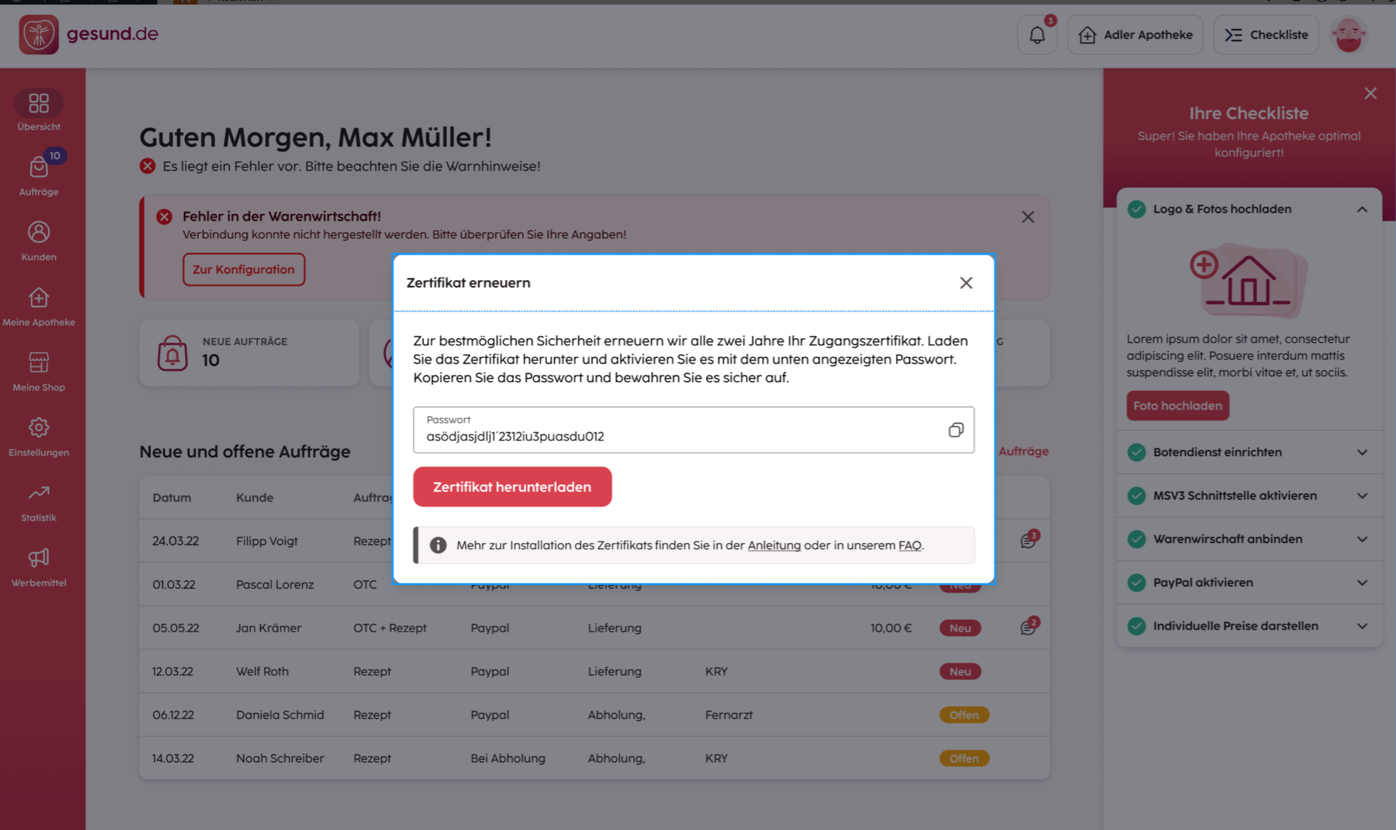Open the user avatar menu
Image resolution: width=1396 pixels, height=830 pixels.
(x=1349, y=35)
